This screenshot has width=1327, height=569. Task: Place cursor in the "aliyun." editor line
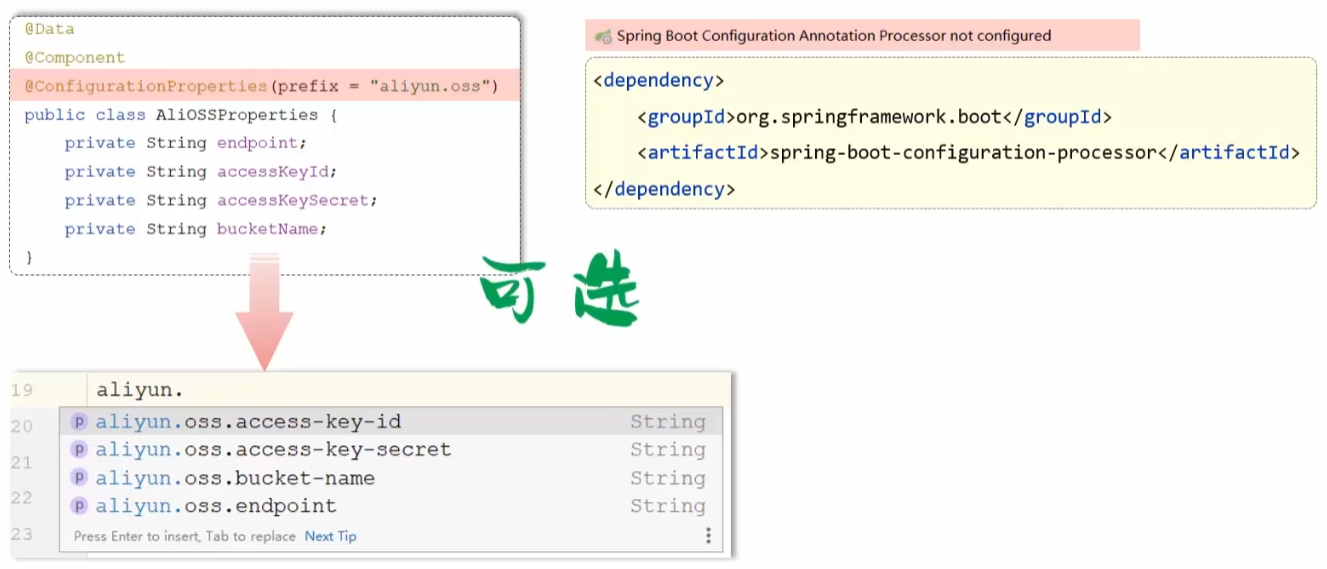click(x=140, y=390)
